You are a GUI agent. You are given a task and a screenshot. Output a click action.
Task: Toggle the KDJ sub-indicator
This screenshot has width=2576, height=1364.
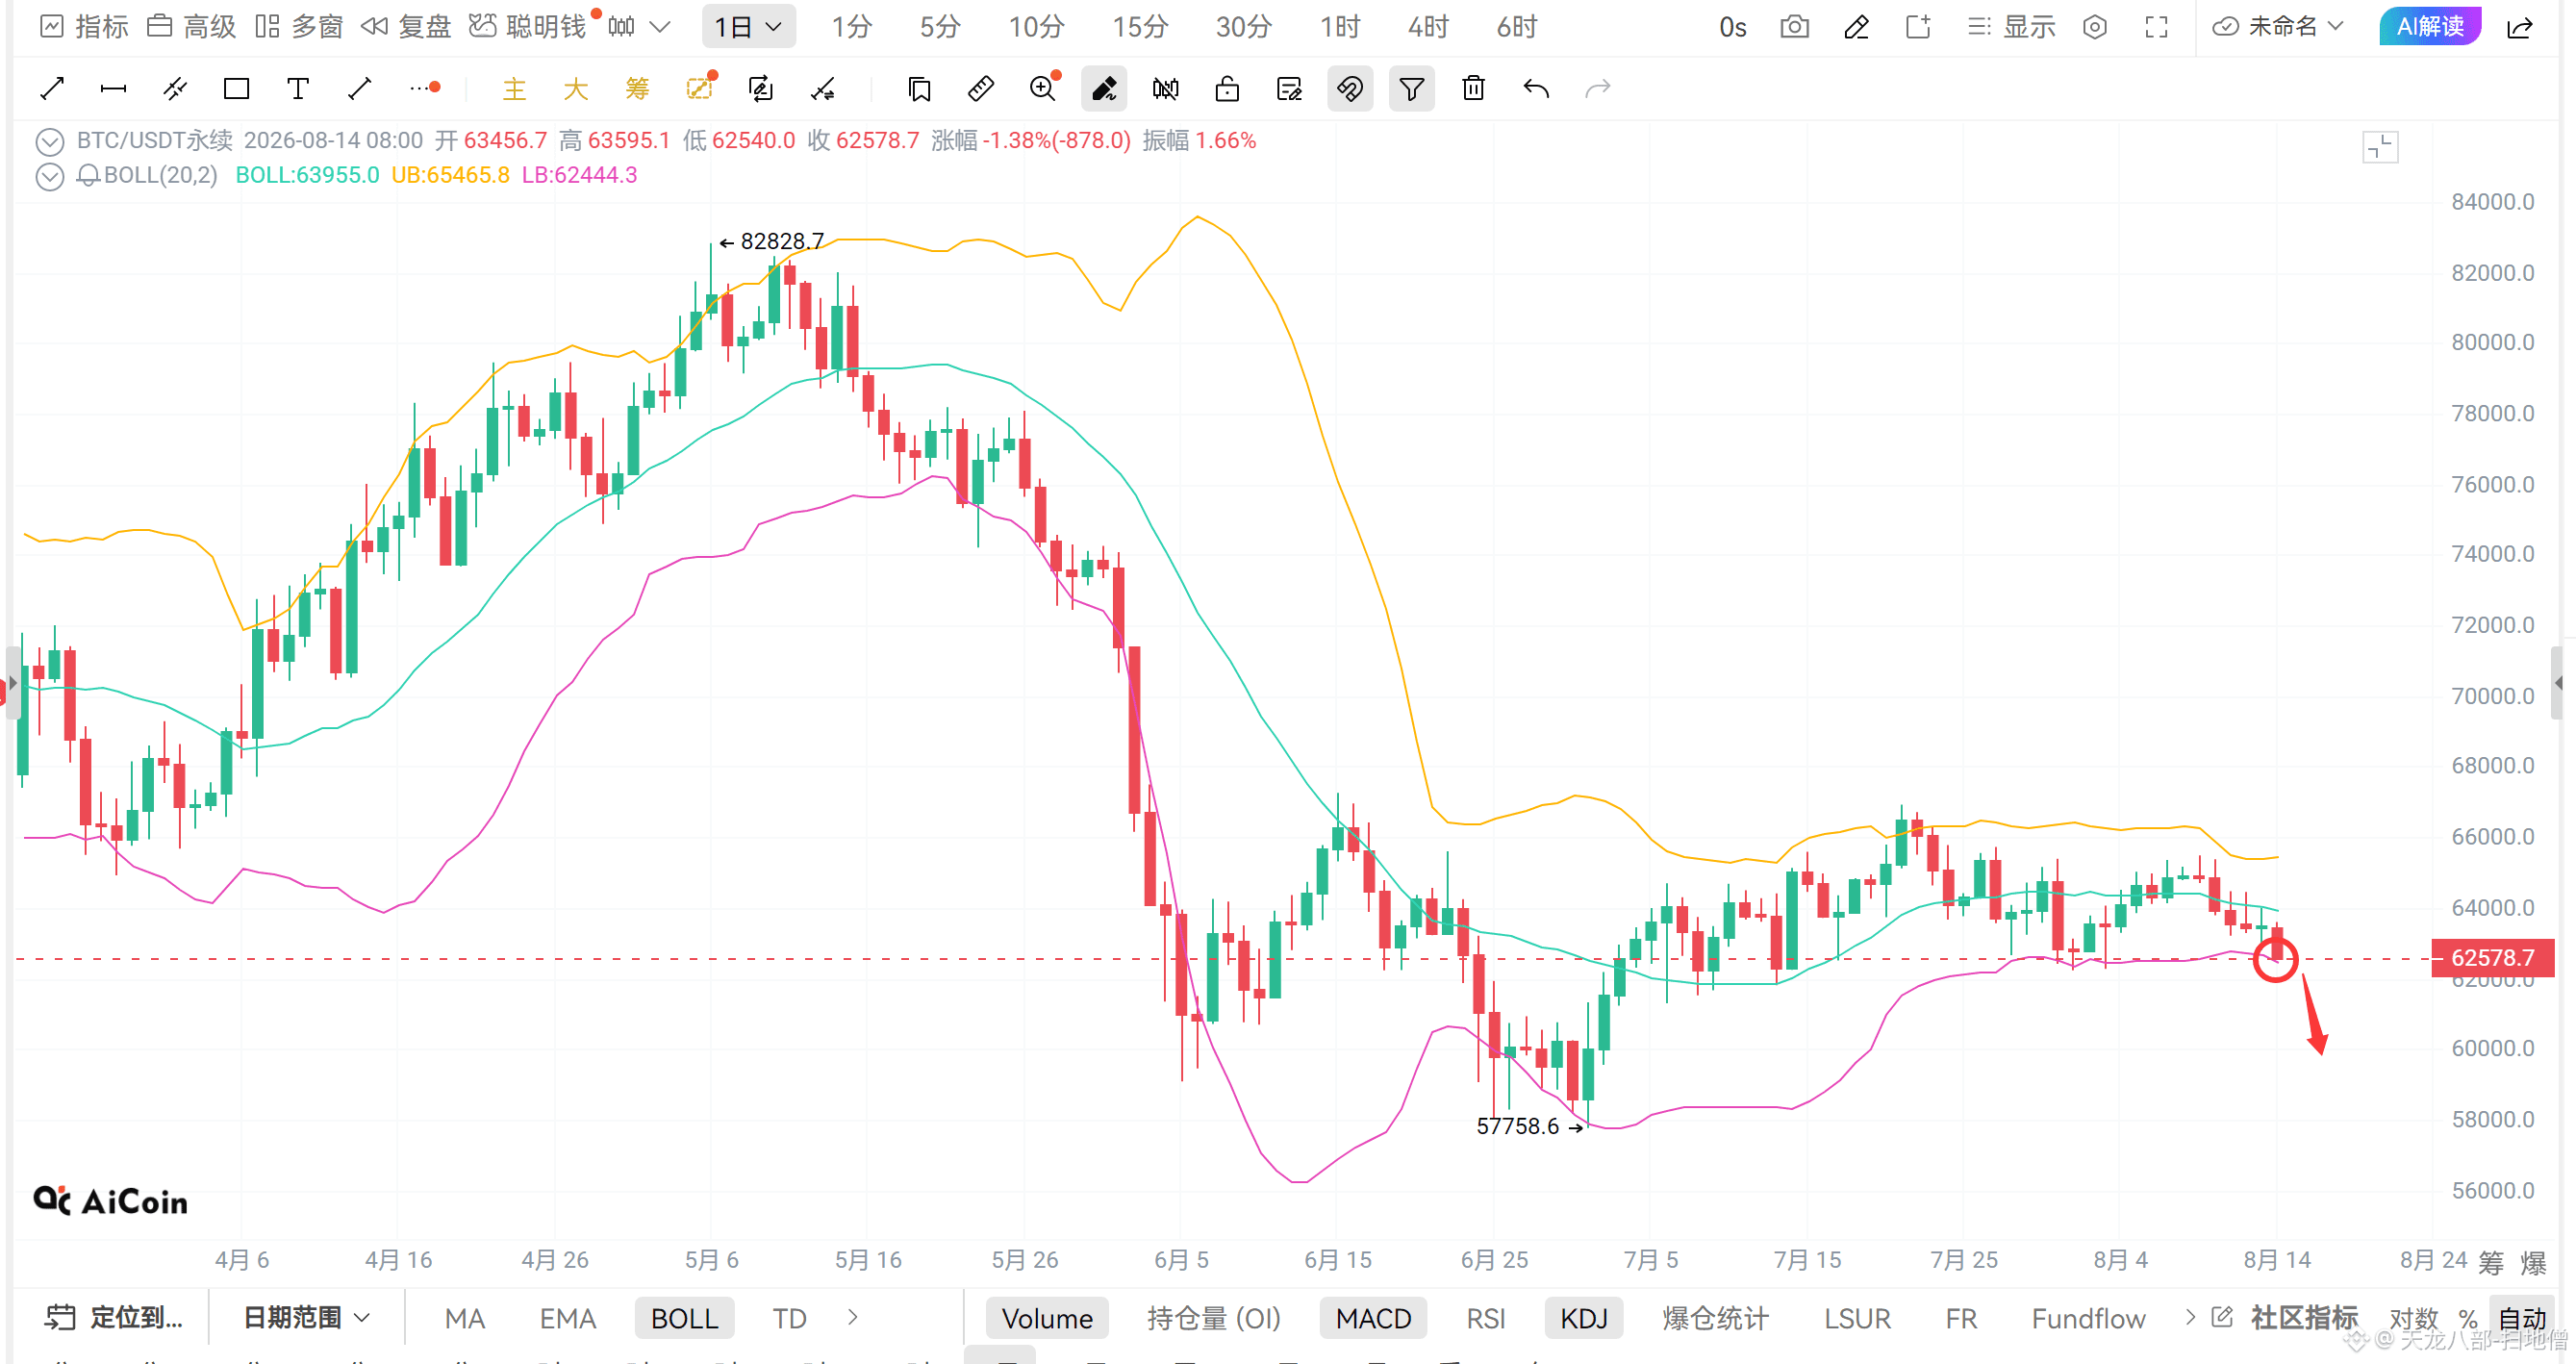(1584, 1318)
